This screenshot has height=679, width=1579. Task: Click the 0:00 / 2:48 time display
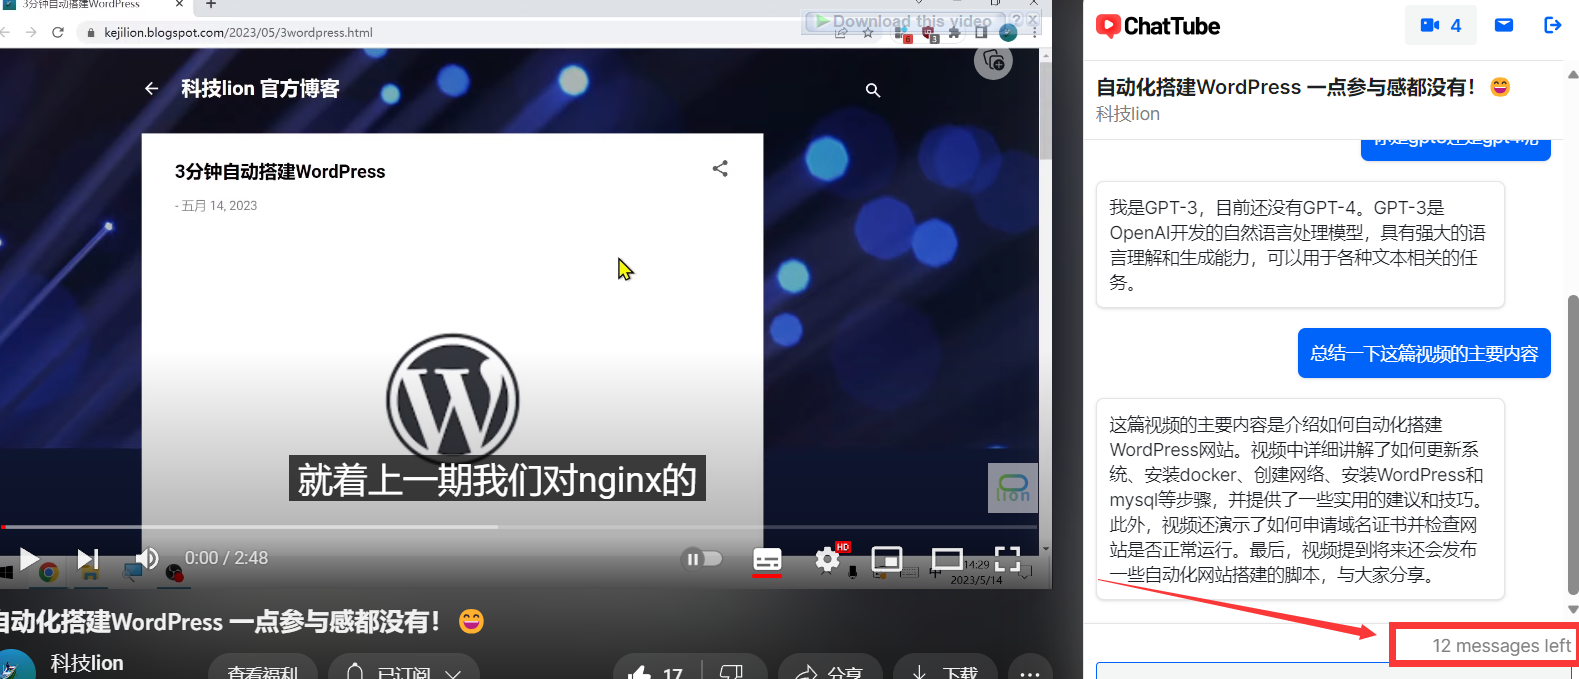coord(226,558)
